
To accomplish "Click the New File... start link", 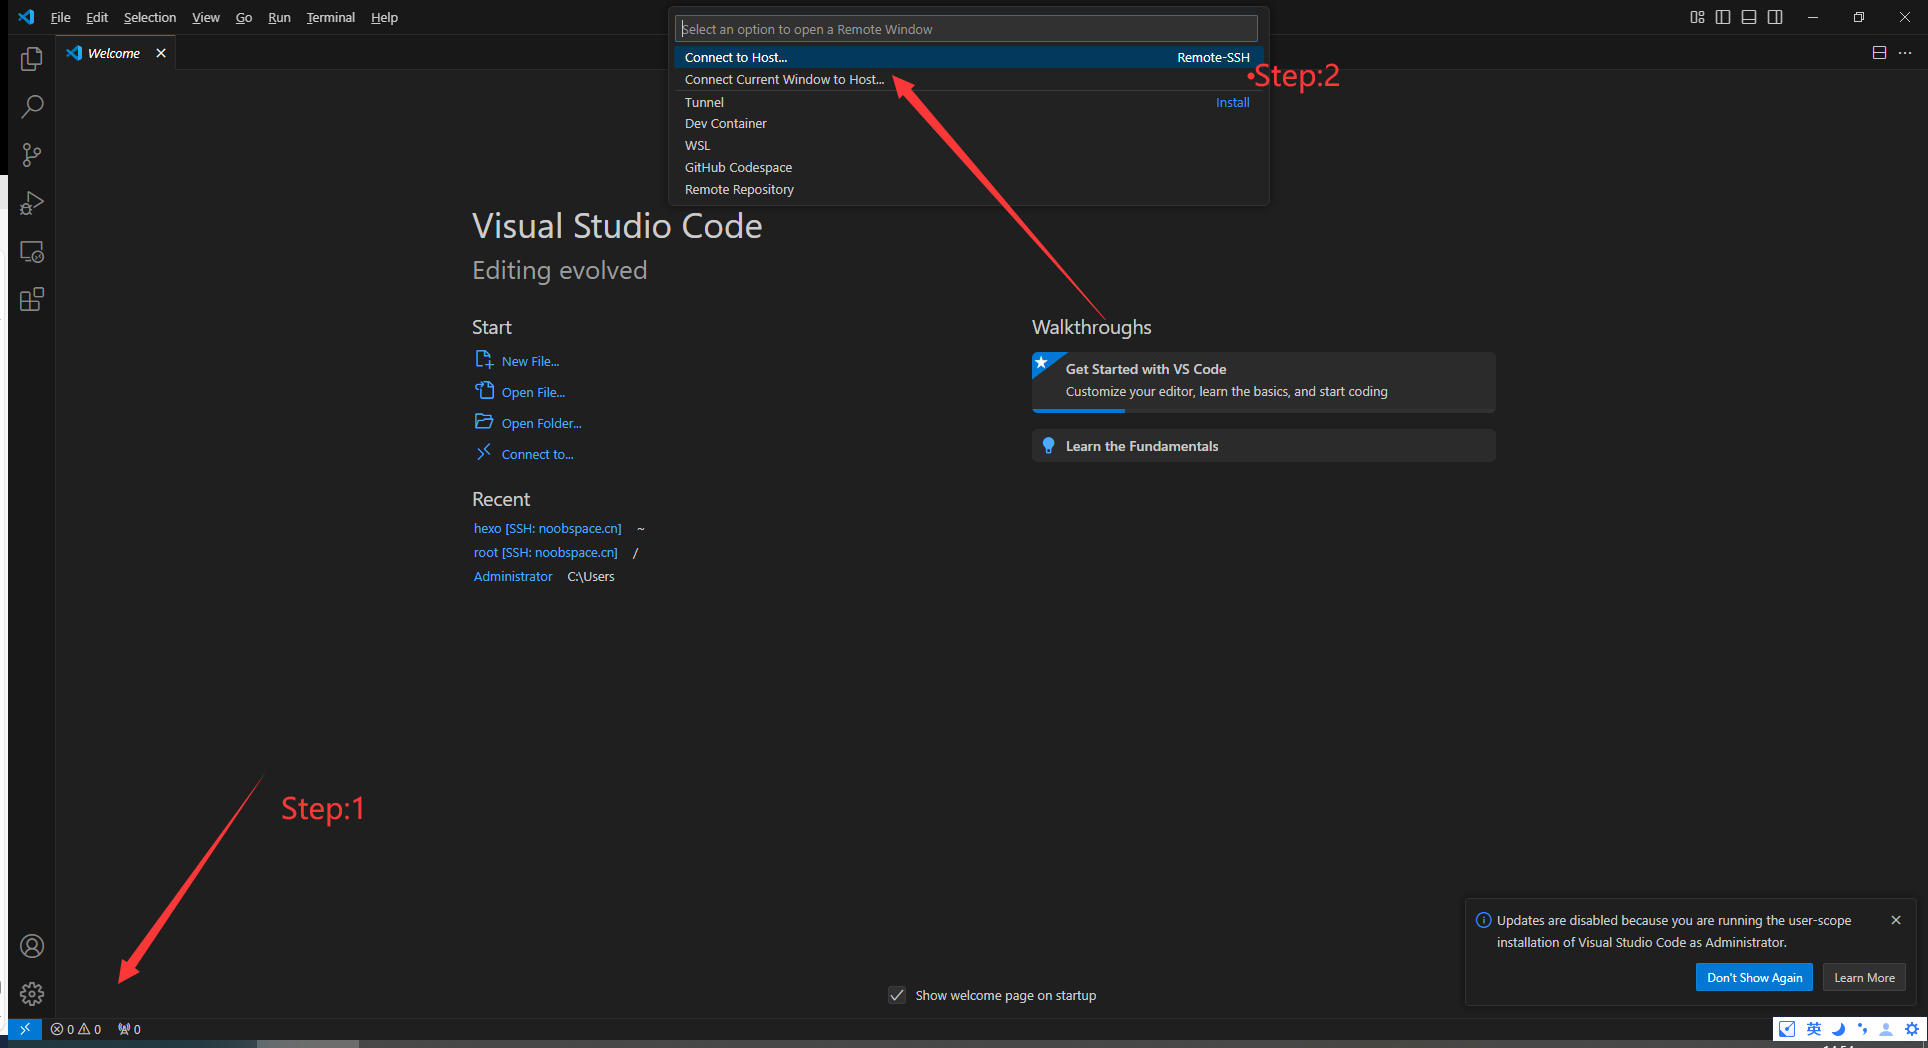I will (530, 361).
